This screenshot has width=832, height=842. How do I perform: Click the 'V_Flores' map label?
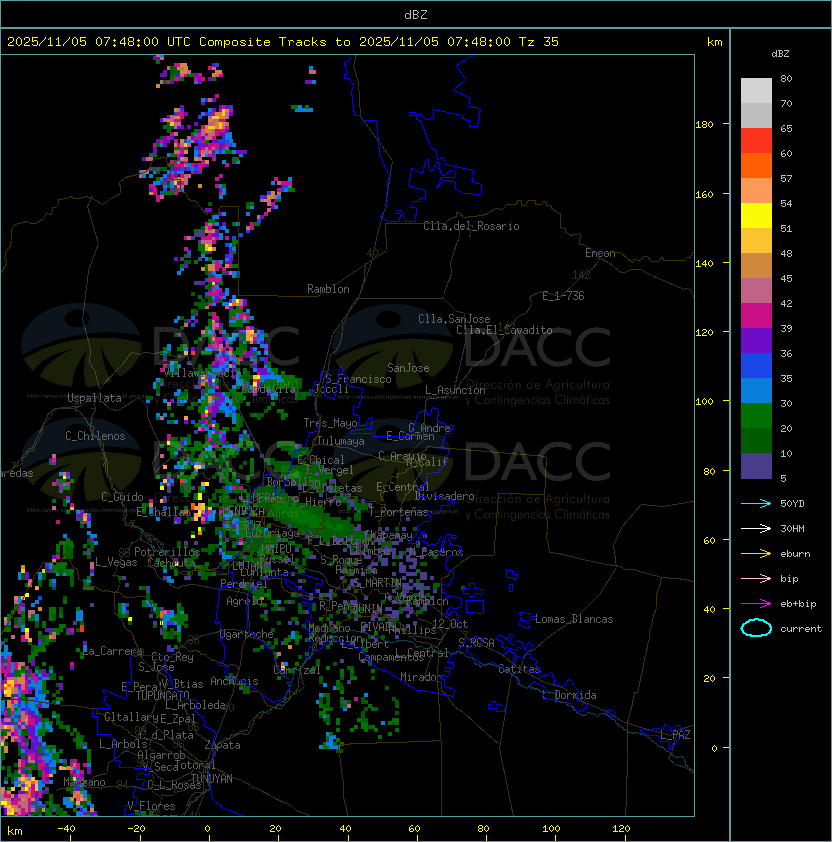151,806
